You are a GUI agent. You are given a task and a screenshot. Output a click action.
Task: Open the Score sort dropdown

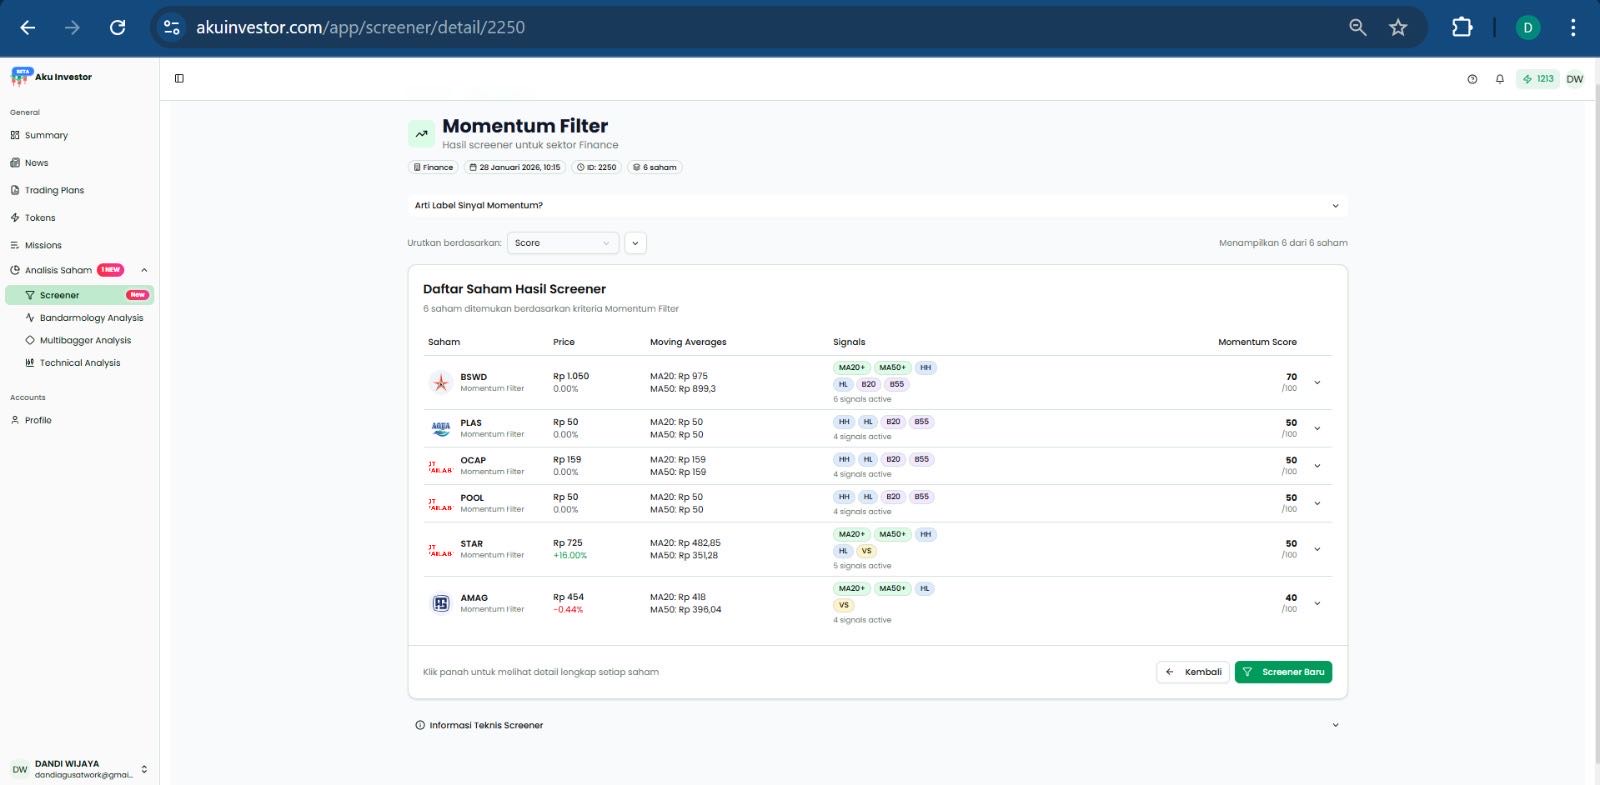(563, 243)
